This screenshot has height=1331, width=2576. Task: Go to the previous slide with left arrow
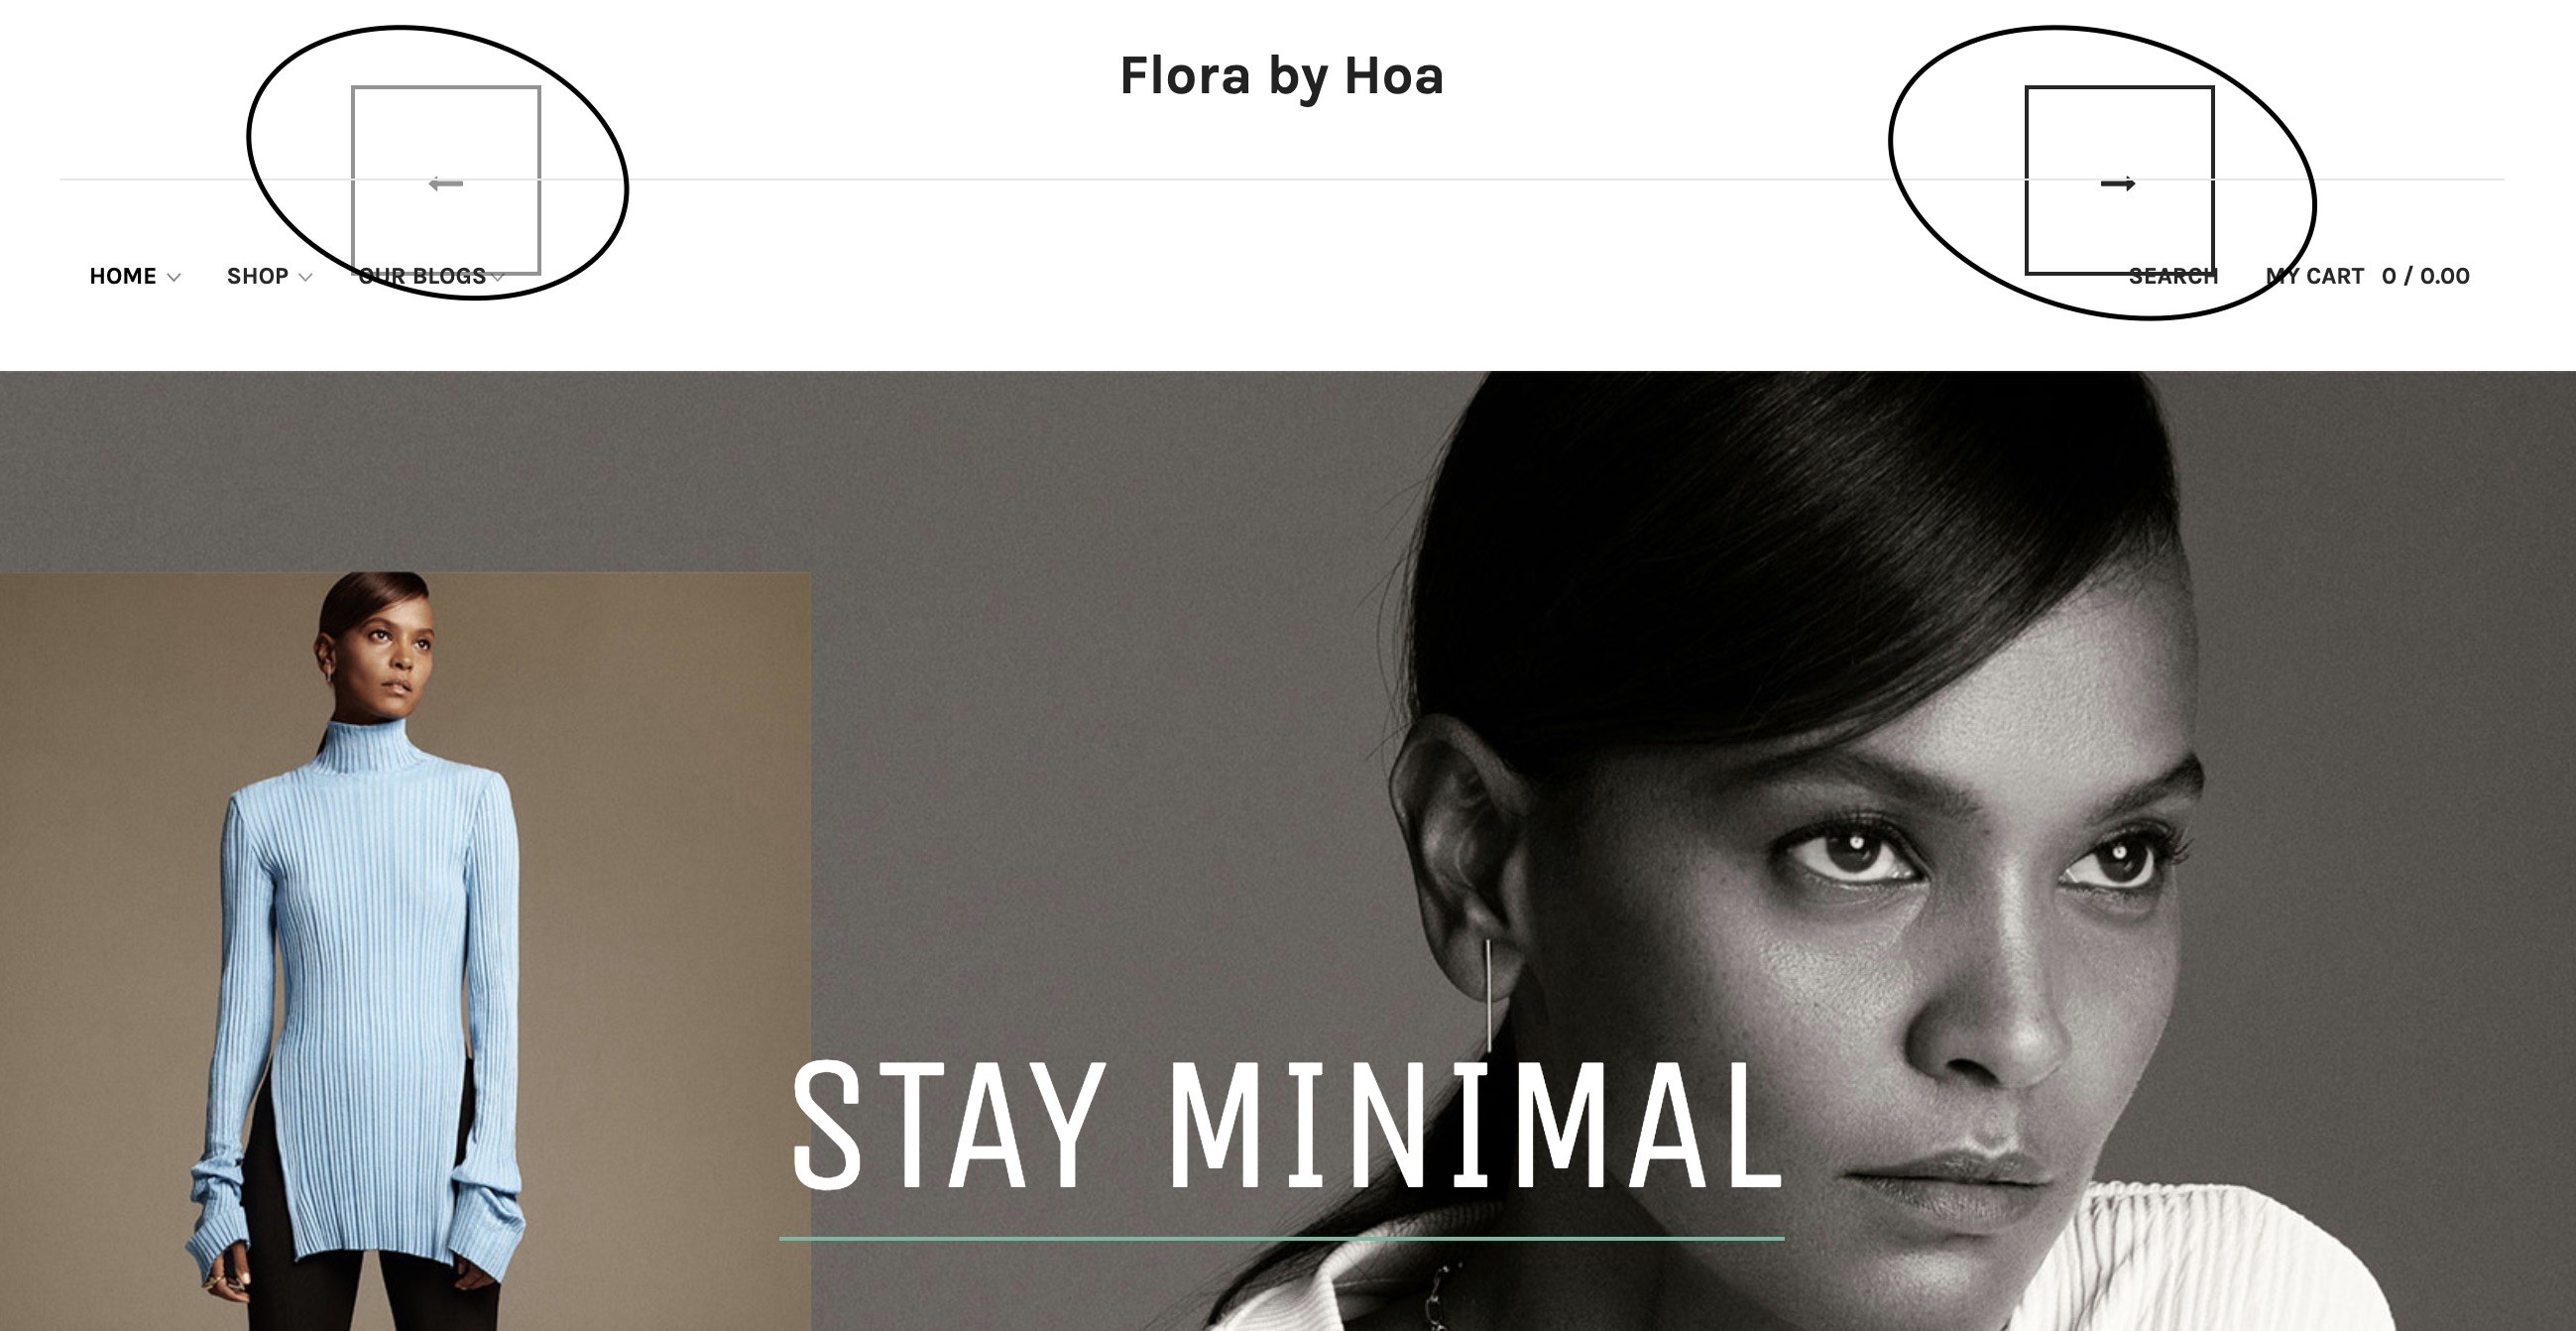(446, 181)
